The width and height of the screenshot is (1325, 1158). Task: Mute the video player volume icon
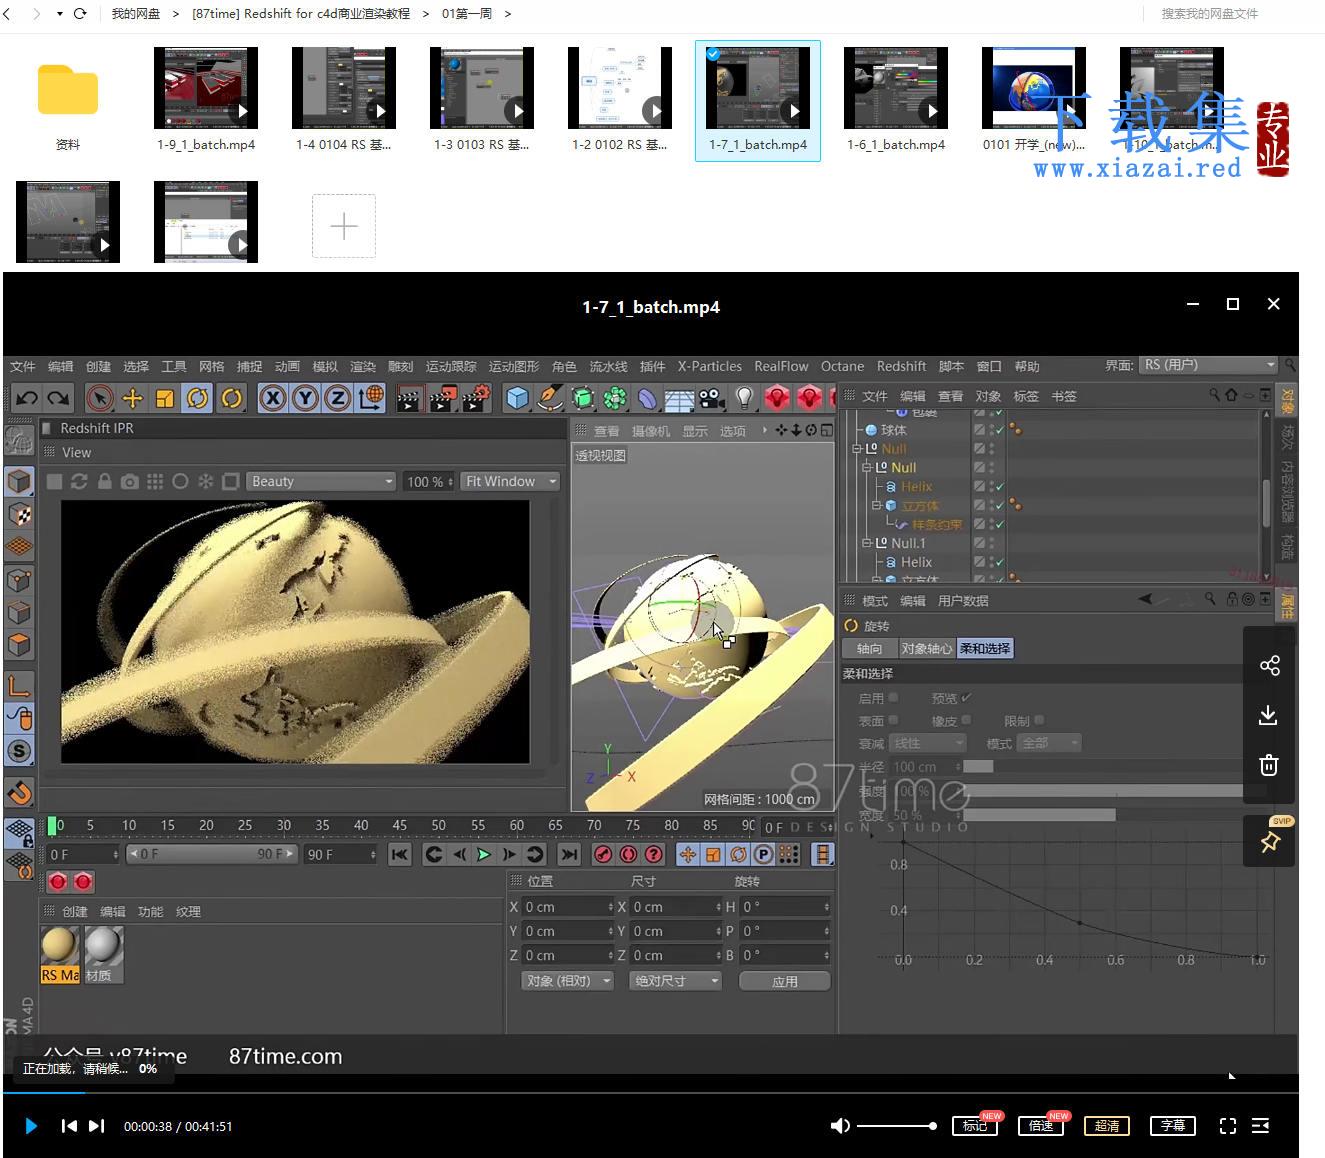click(840, 1126)
